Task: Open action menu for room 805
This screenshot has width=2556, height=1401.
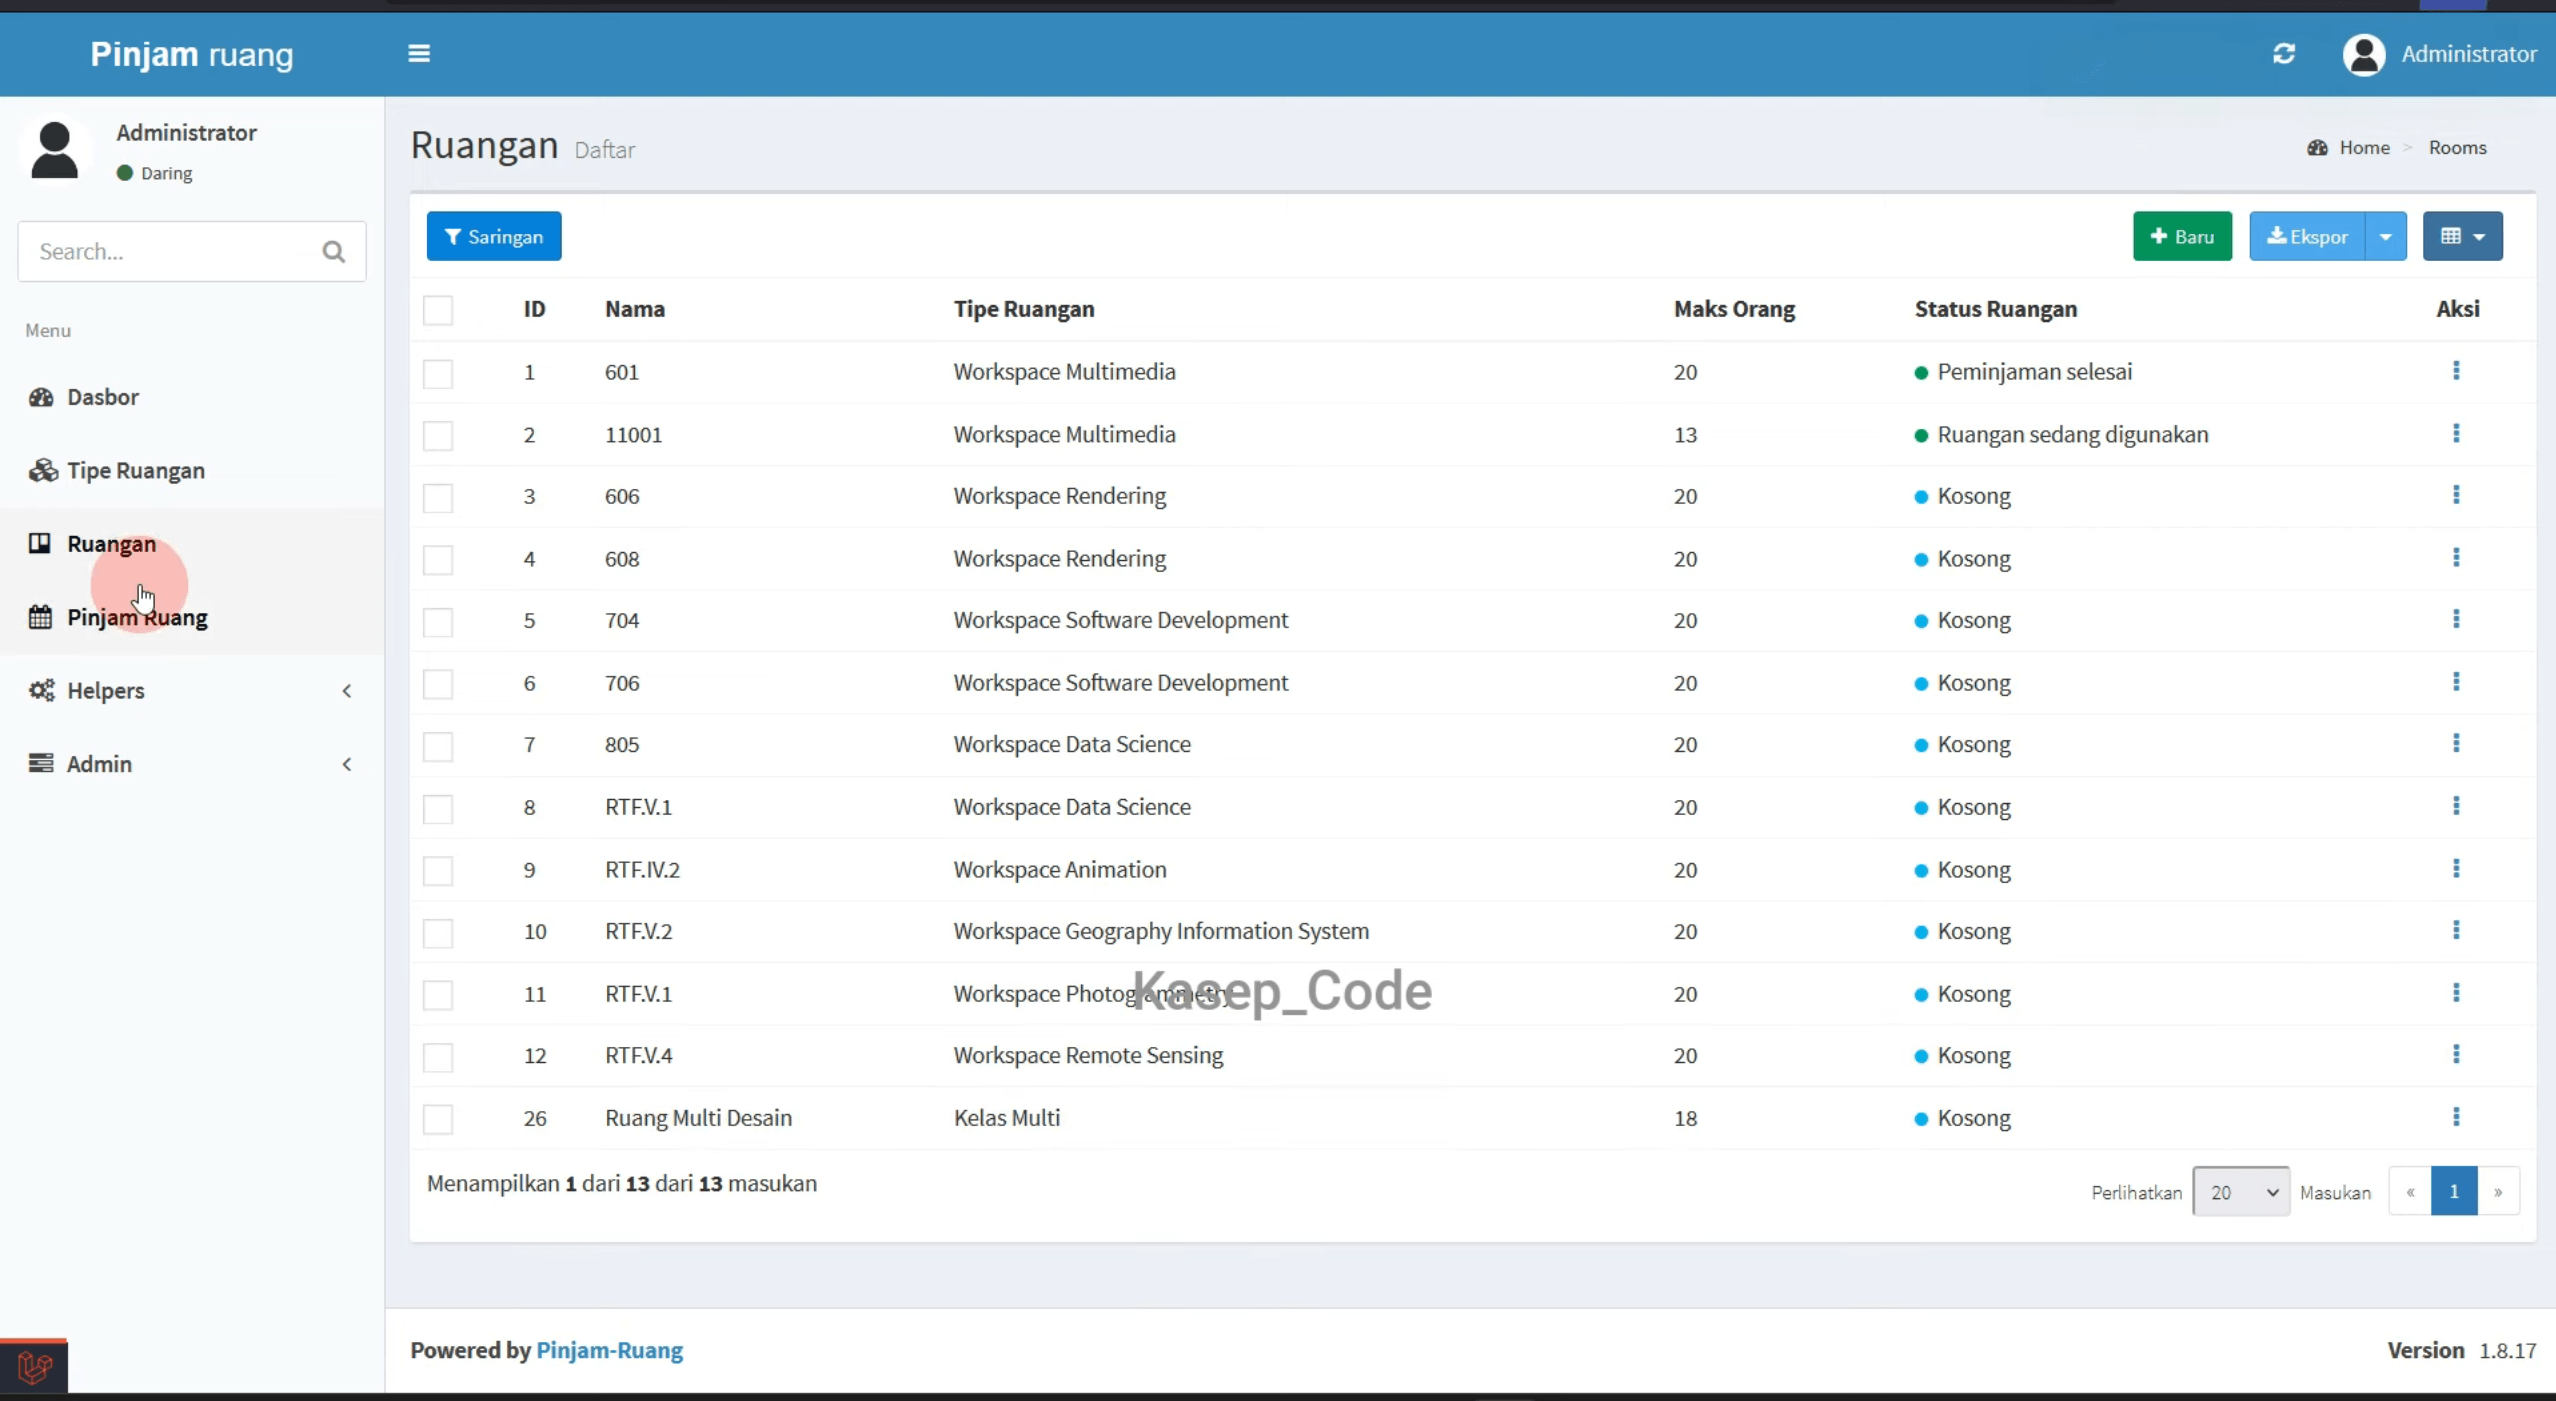Action: pos(2456,743)
